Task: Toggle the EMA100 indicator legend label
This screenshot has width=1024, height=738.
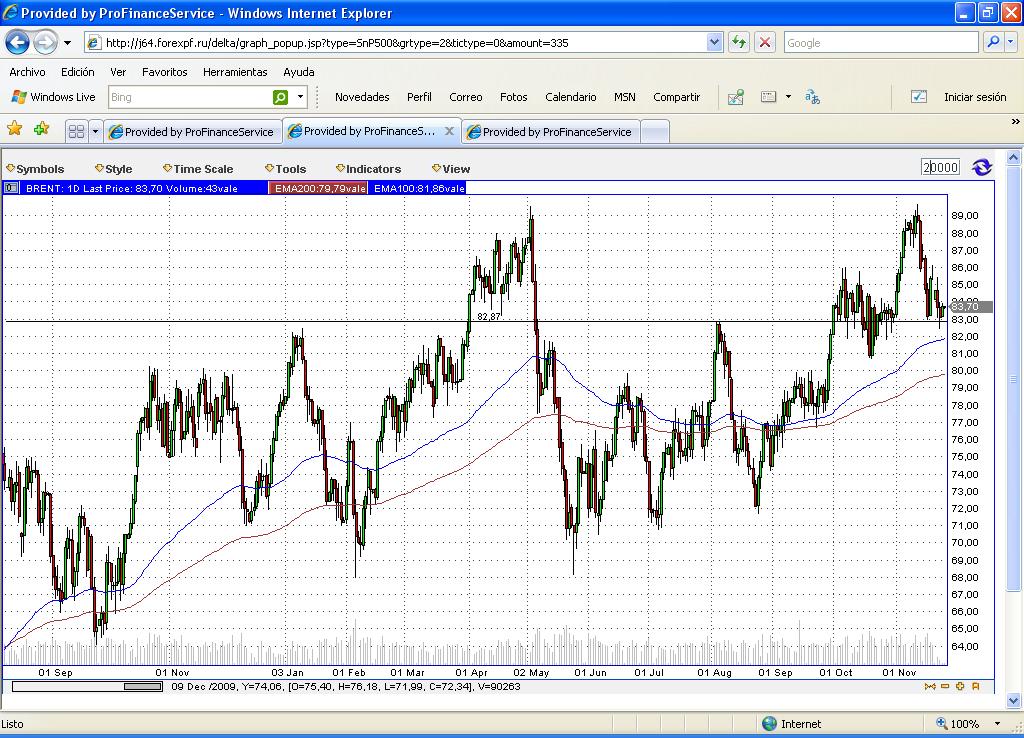Action: click(x=419, y=188)
